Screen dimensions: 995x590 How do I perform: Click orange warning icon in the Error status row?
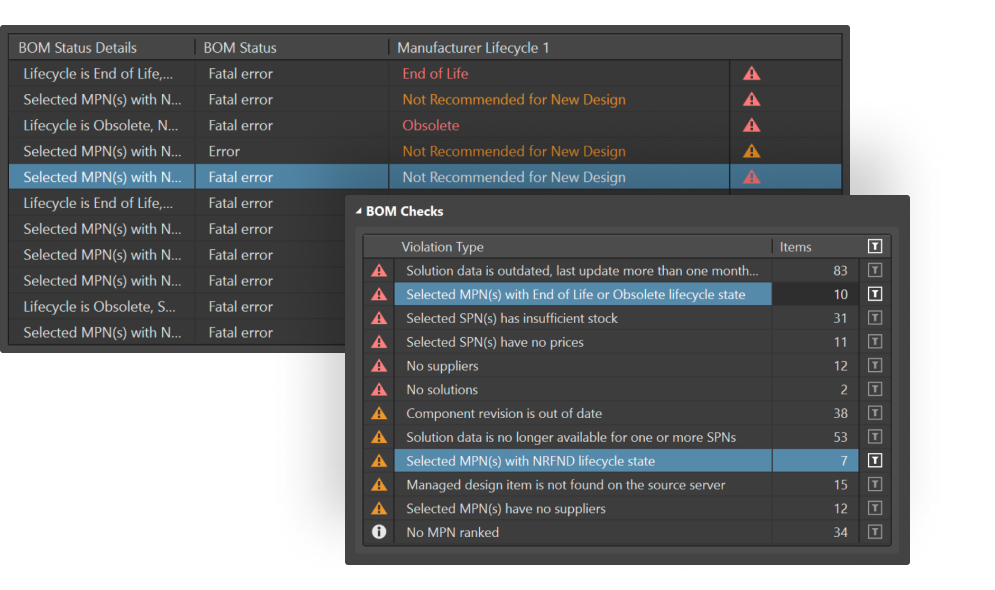[x=751, y=152]
